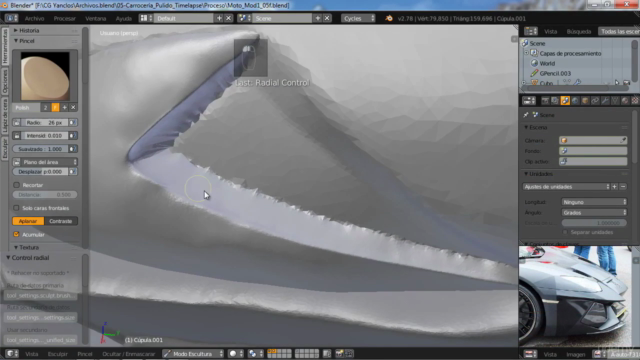Switch to the Opciones side tab

click(4, 81)
